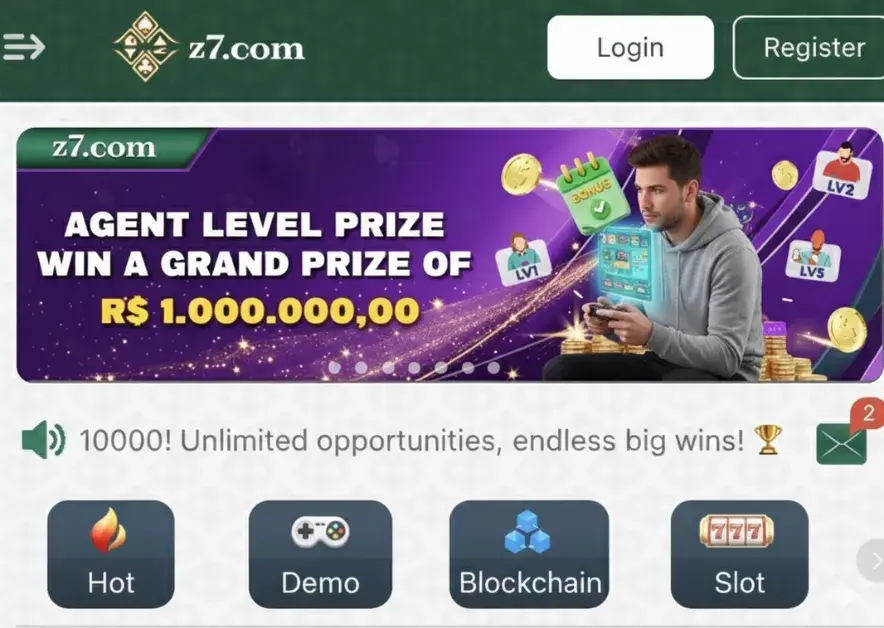The image size is (884, 628).
Task: Mute the green speaker announcement icon
Action: click(x=43, y=440)
